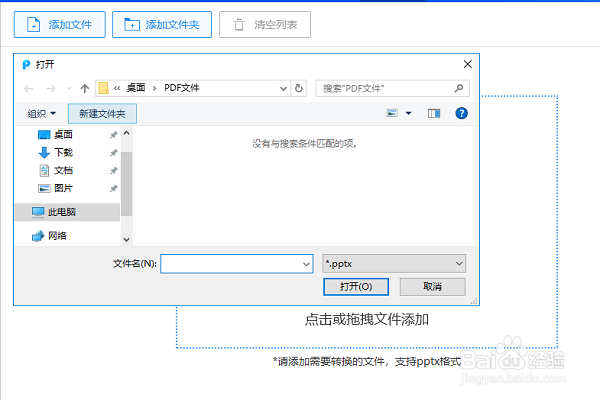This screenshot has height=400, width=600.
Task: Click navigation pane scroll down arrow
Action: [x=127, y=240]
